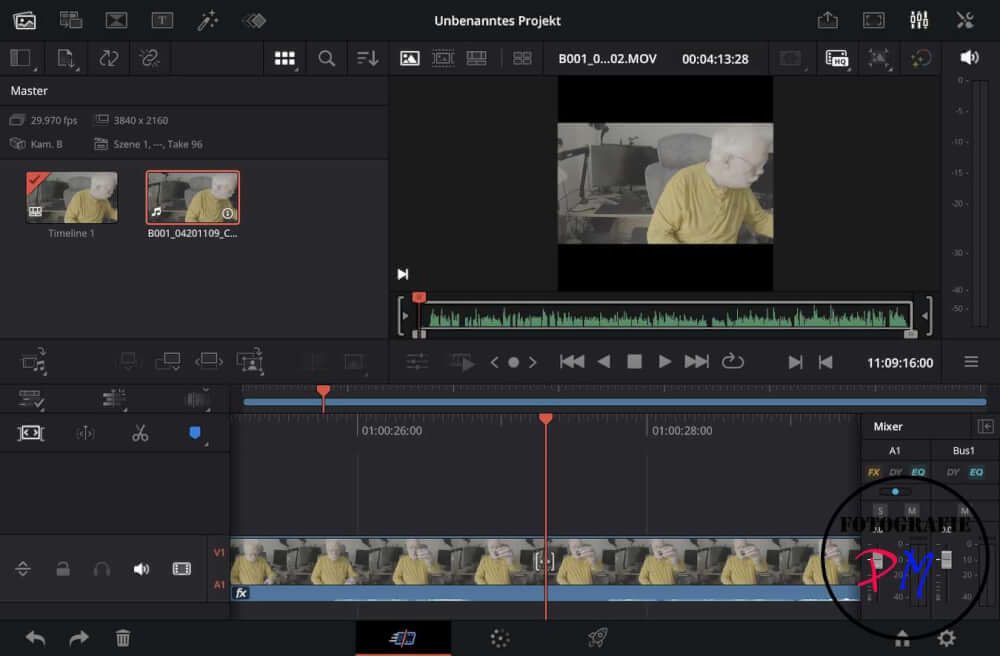Open the sort order menu
1000x656 pixels.
[367, 59]
